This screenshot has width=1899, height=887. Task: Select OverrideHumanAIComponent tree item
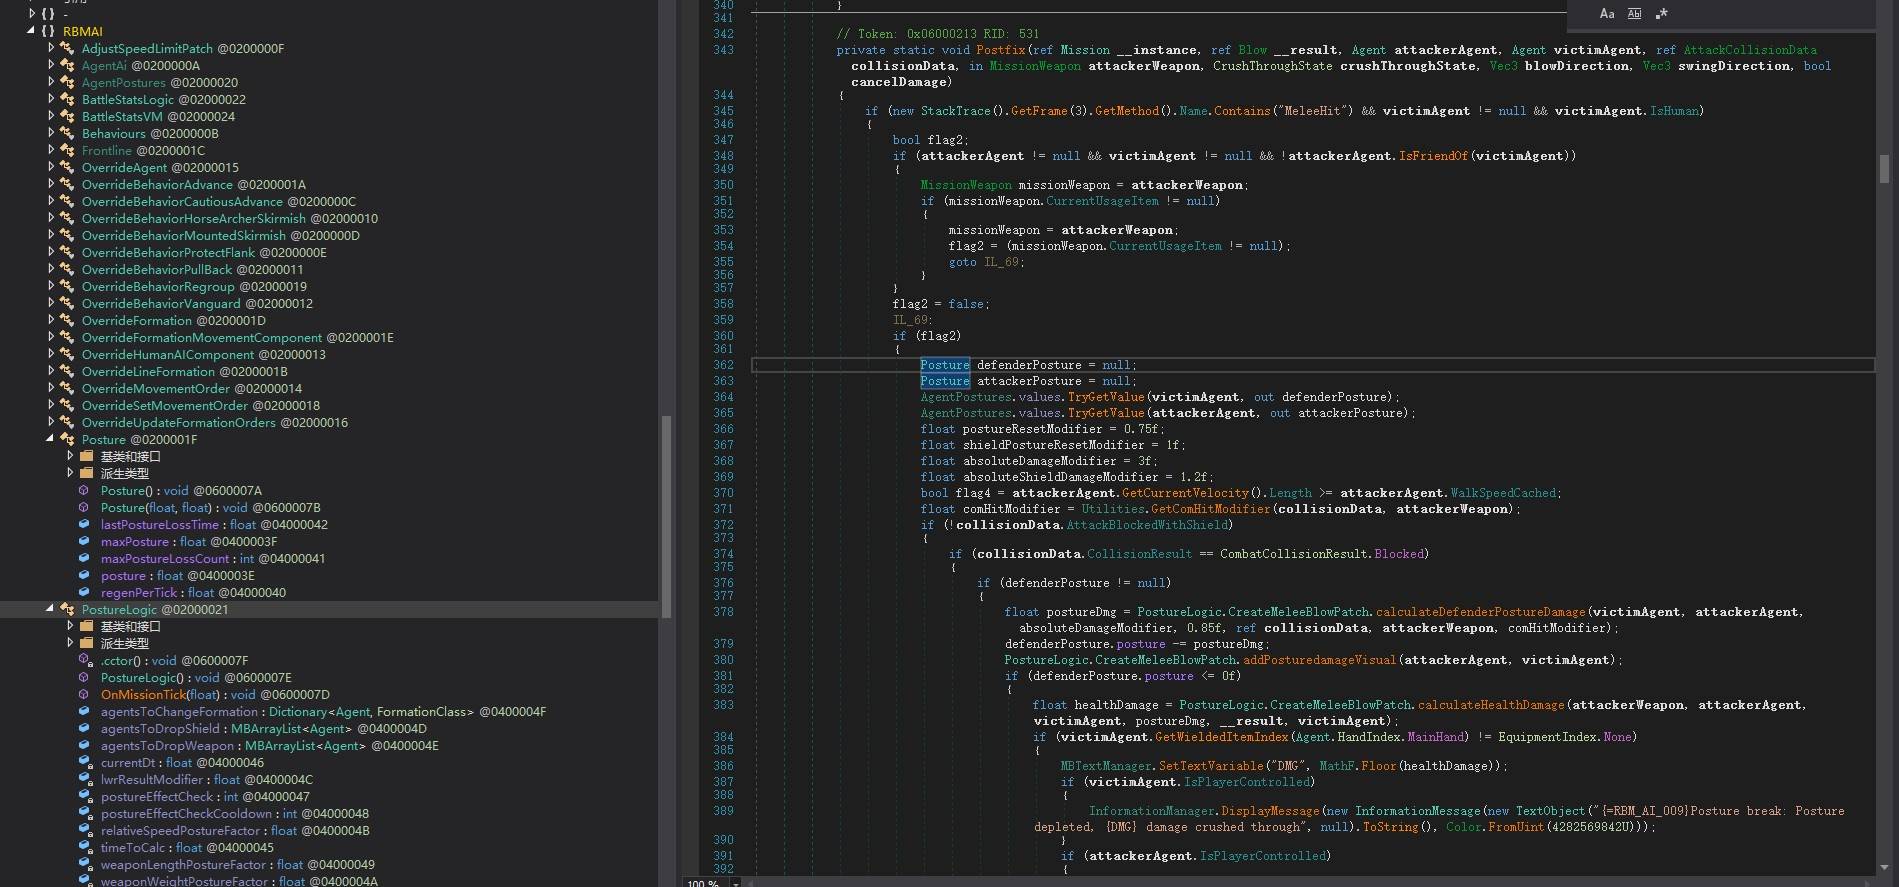(203, 354)
